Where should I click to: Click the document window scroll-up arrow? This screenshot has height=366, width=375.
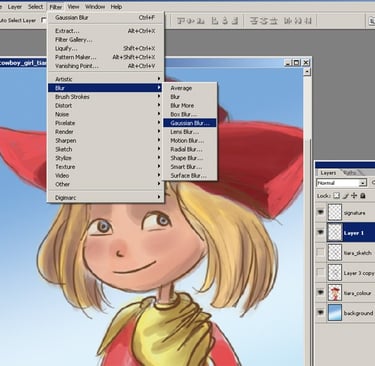click(307, 71)
